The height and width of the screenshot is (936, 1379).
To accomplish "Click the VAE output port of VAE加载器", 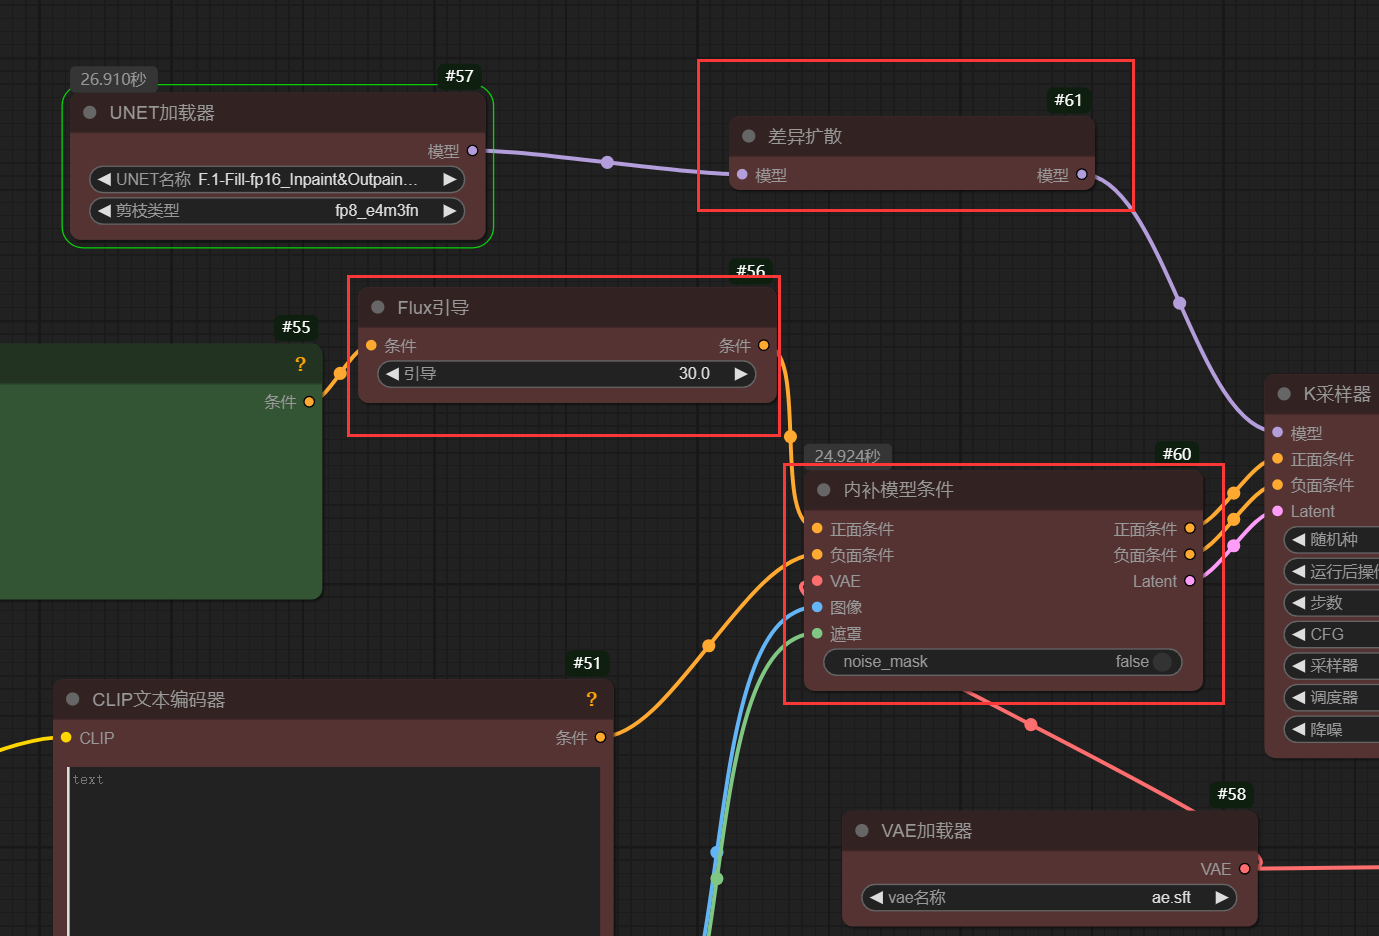I will coord(1245,869).
